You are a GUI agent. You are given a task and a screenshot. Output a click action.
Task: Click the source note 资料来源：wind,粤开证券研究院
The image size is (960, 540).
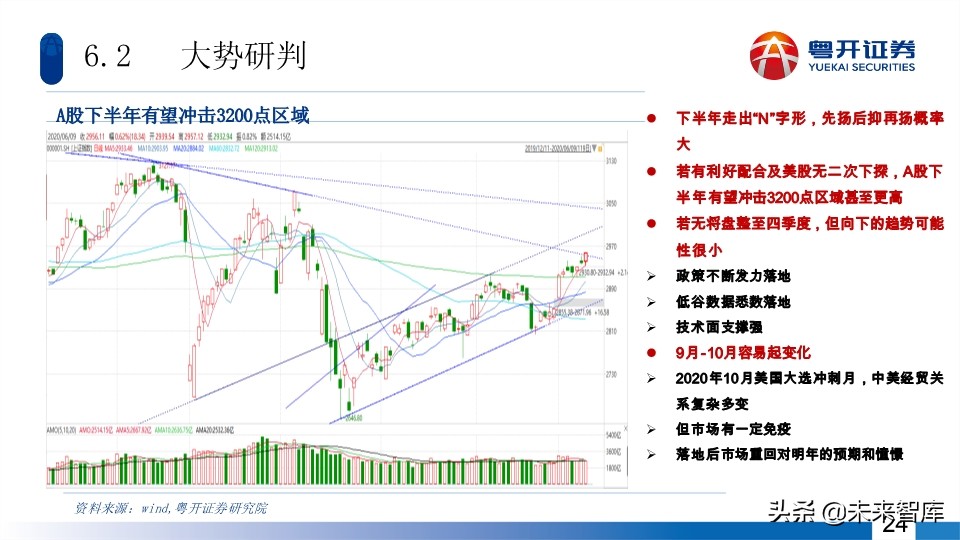pos(171,508)
